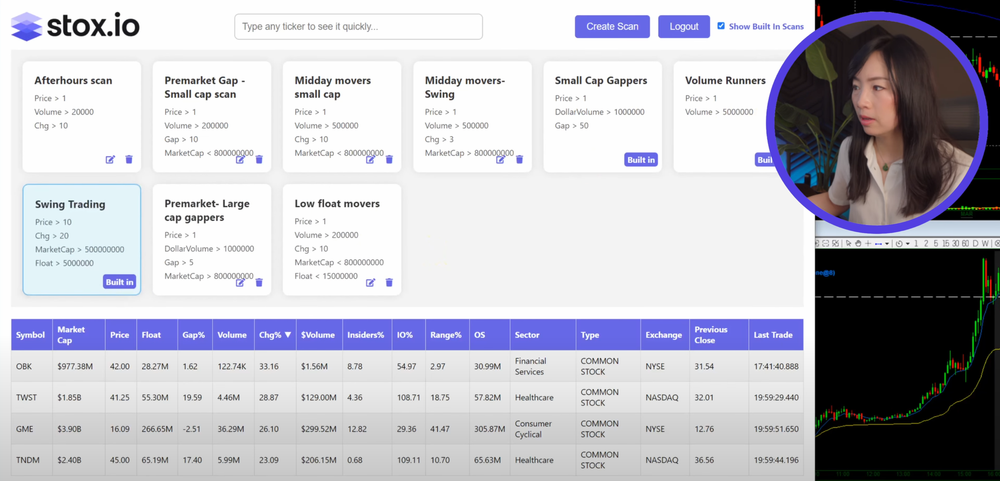This screenshot has width=1000, height=481.
Task: Select the pointer arrow tool in chart toolbar
Action: (x=849, y=244)
